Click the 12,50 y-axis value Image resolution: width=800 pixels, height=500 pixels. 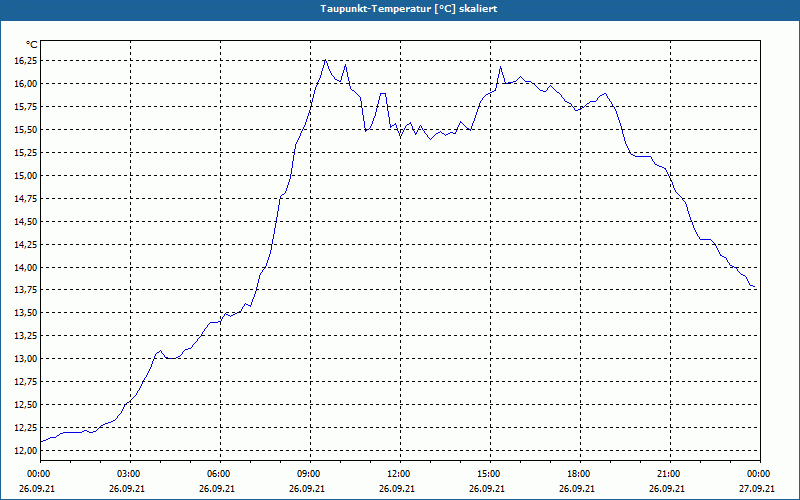pyautogui.click(x=25, y=405)
